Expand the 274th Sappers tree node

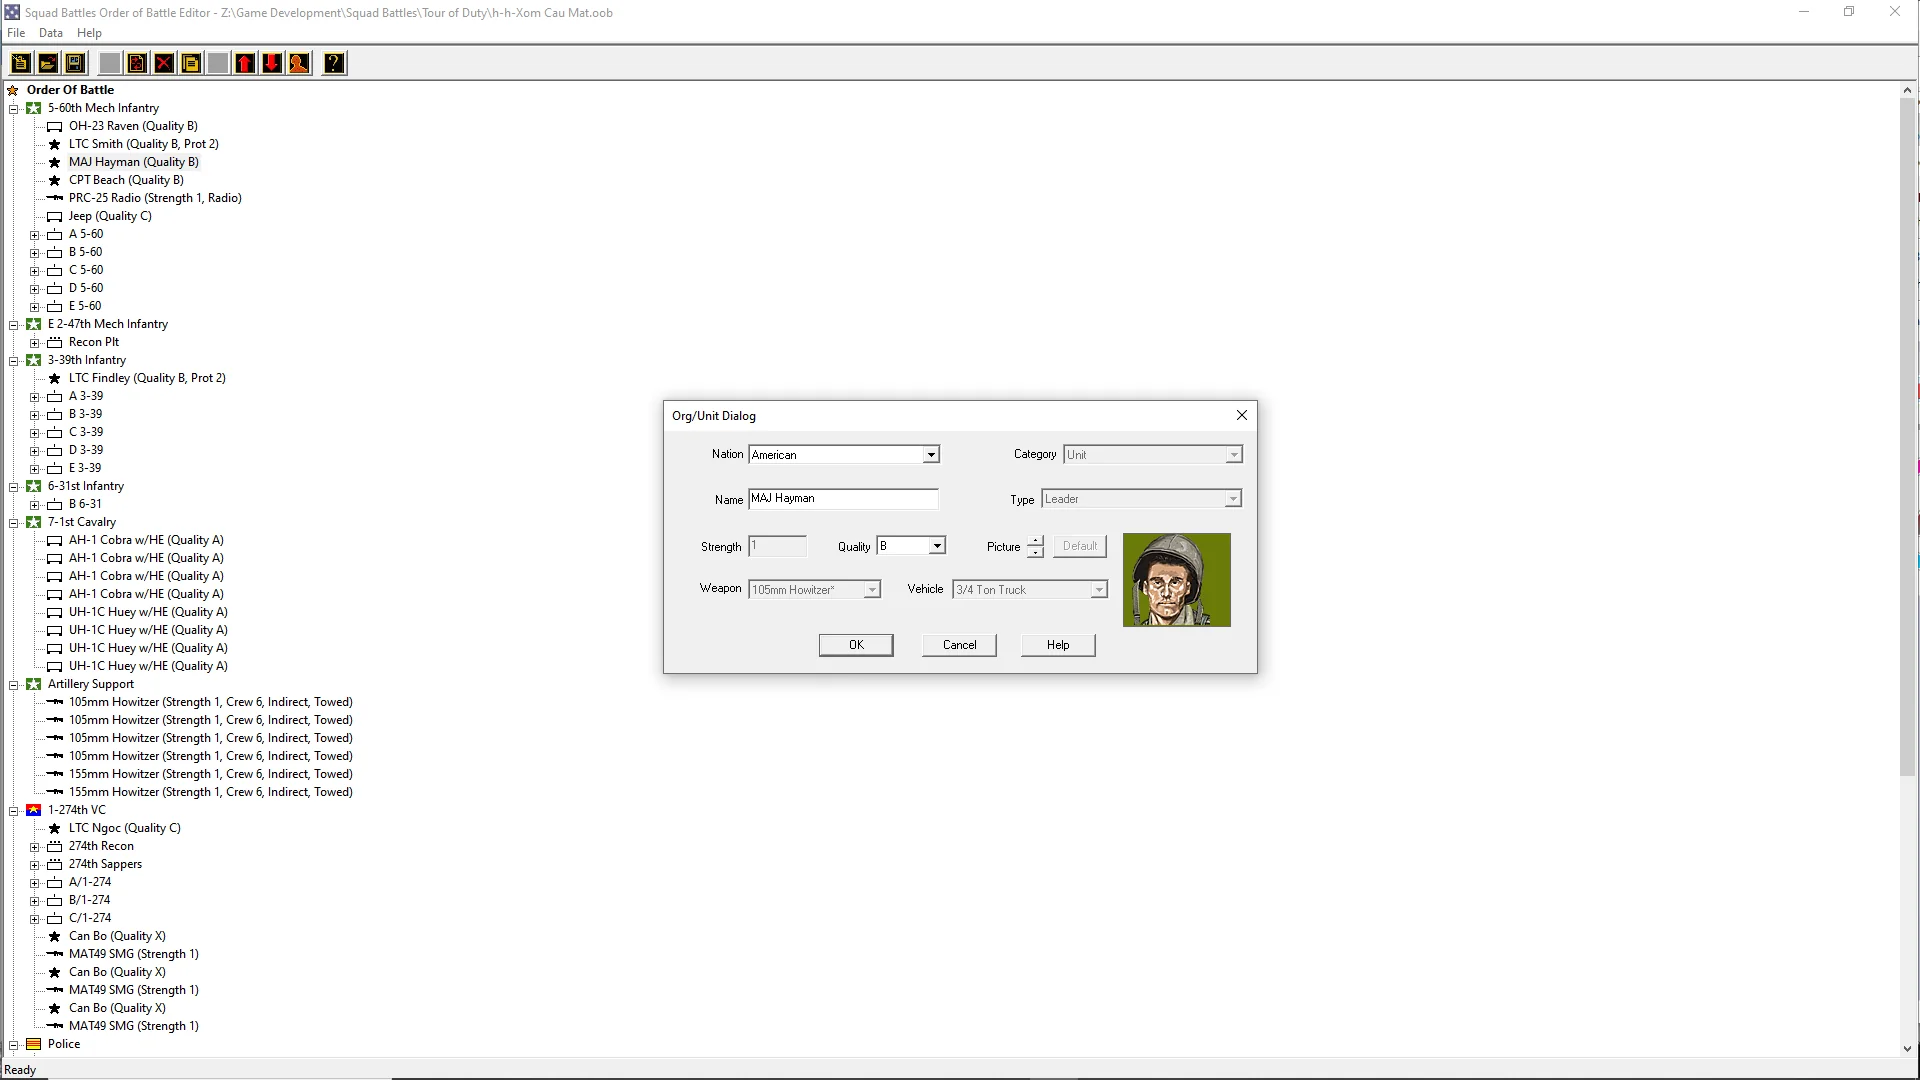[x=35, y=865]
